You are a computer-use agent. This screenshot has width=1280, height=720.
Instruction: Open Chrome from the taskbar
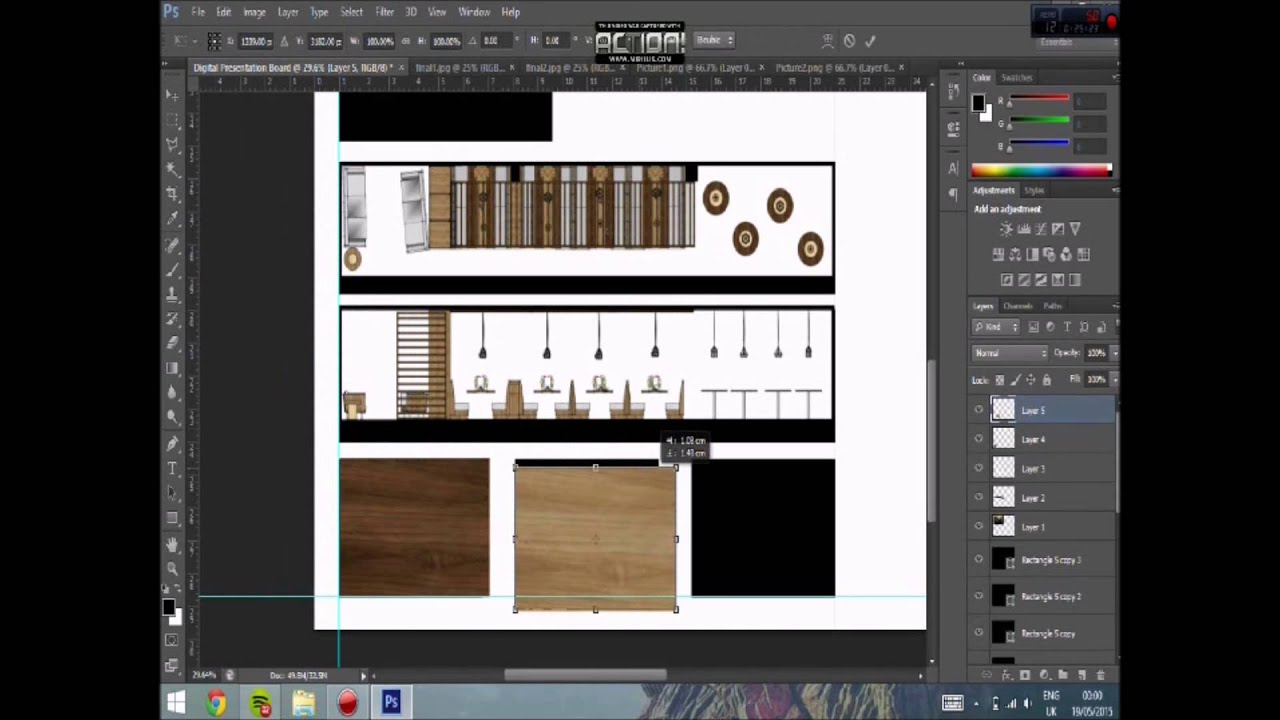(216, 703)
